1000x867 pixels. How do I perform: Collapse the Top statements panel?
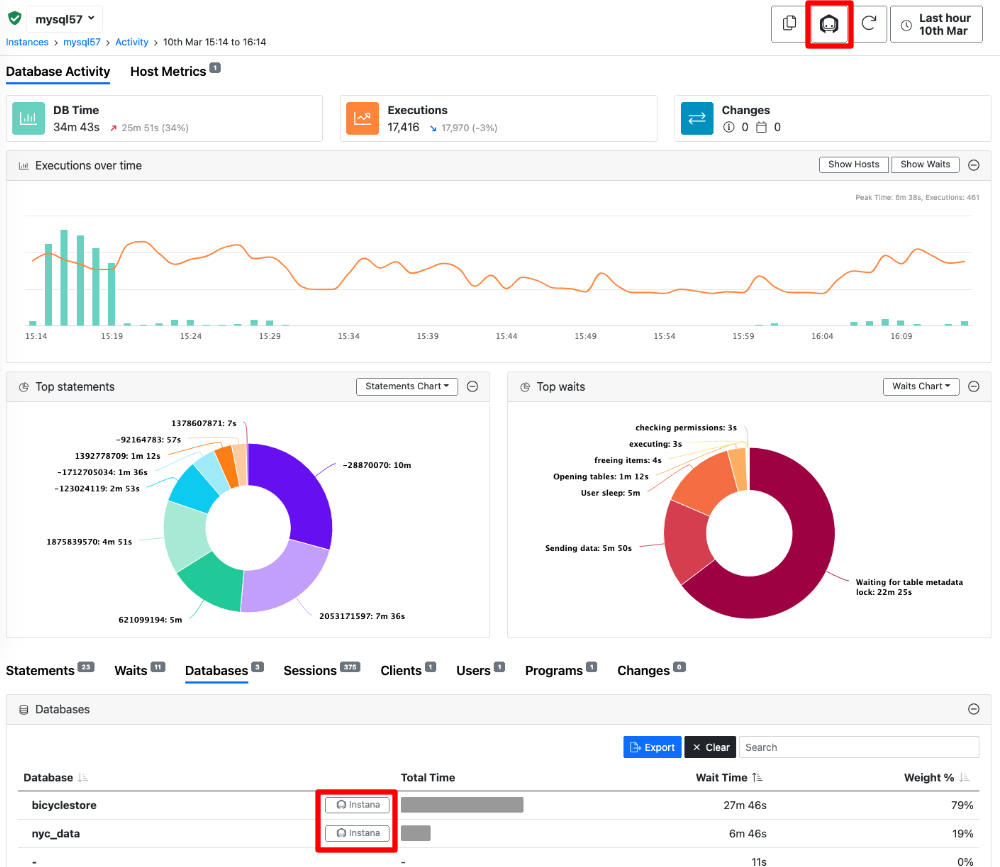click(472, 387)
